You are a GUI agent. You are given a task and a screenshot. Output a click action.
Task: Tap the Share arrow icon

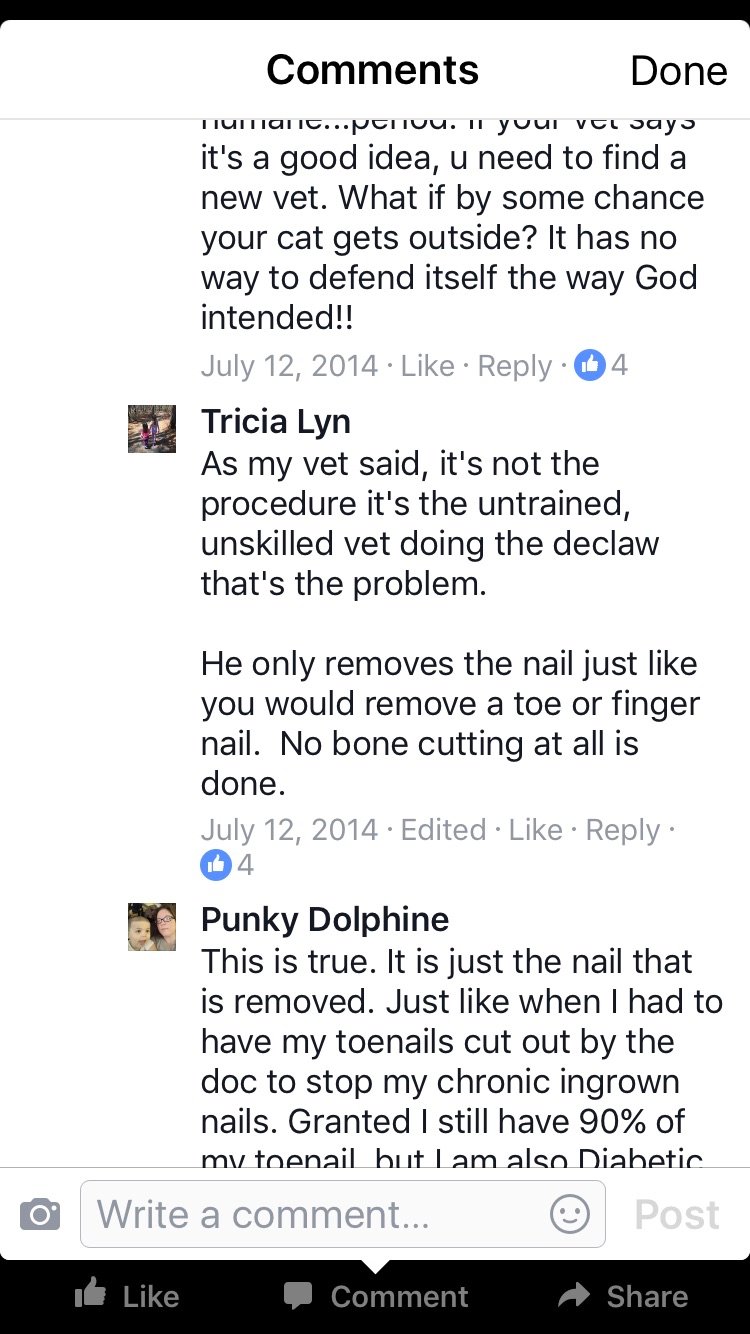(x=574, y=1296)
